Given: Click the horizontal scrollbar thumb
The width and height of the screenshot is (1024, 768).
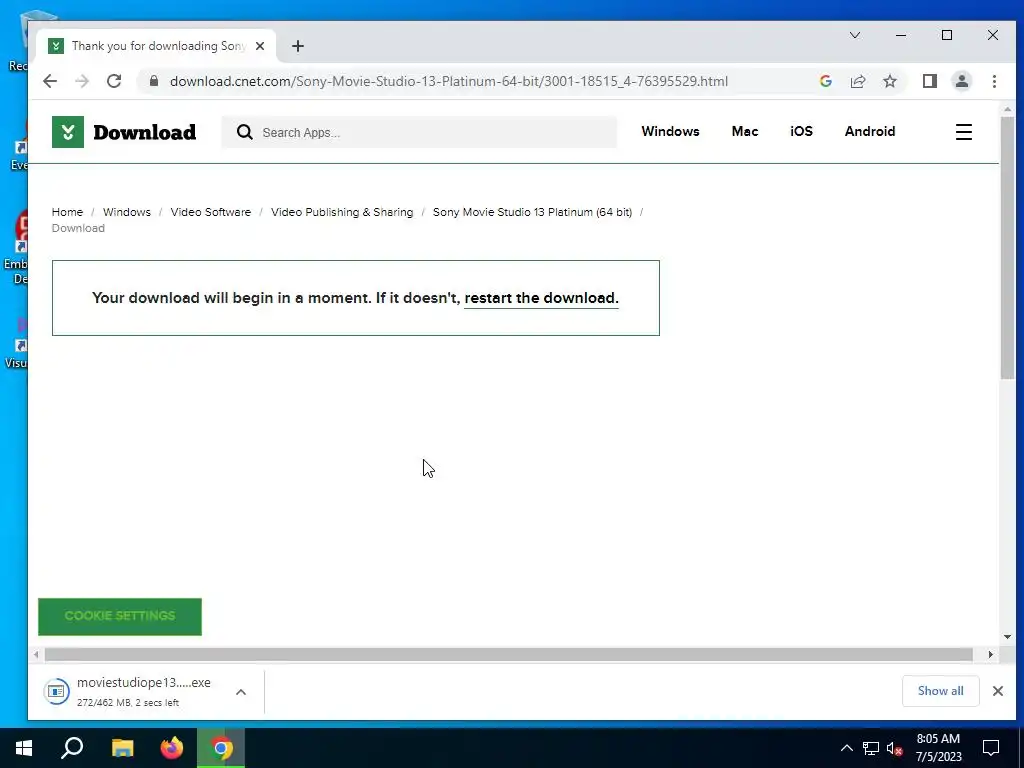Looking at the screenshot, I should (509, 654).
